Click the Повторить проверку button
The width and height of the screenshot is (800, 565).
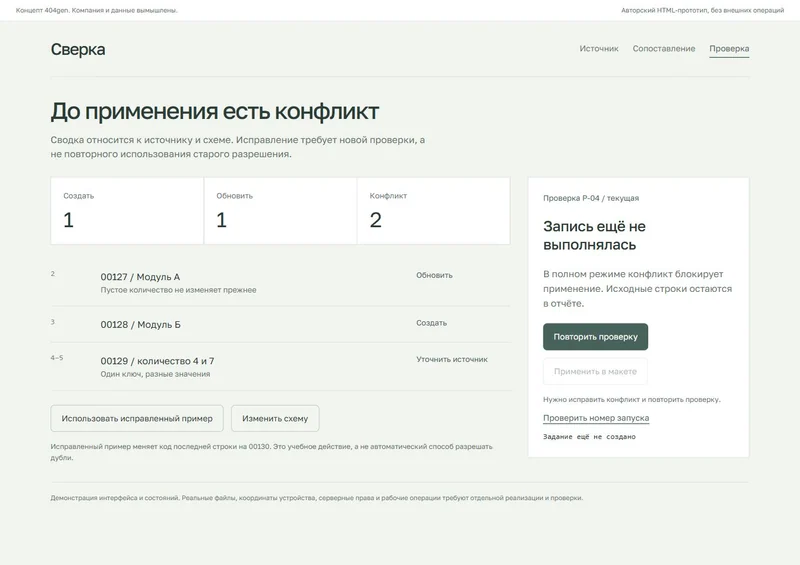pos(595,337)
